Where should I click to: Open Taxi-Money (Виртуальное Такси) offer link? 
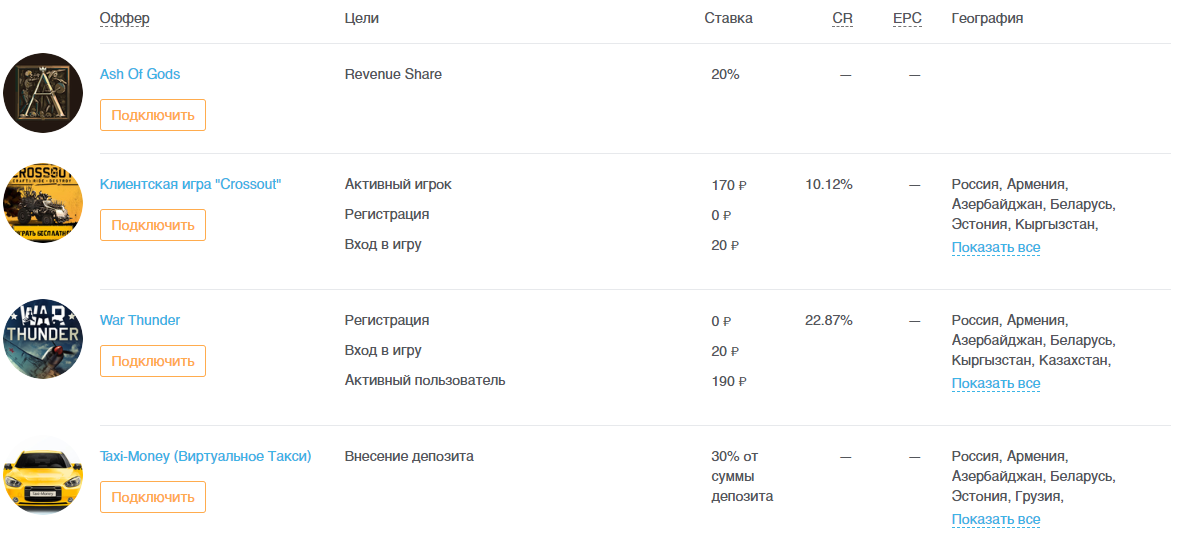click(x=205, y=456)
